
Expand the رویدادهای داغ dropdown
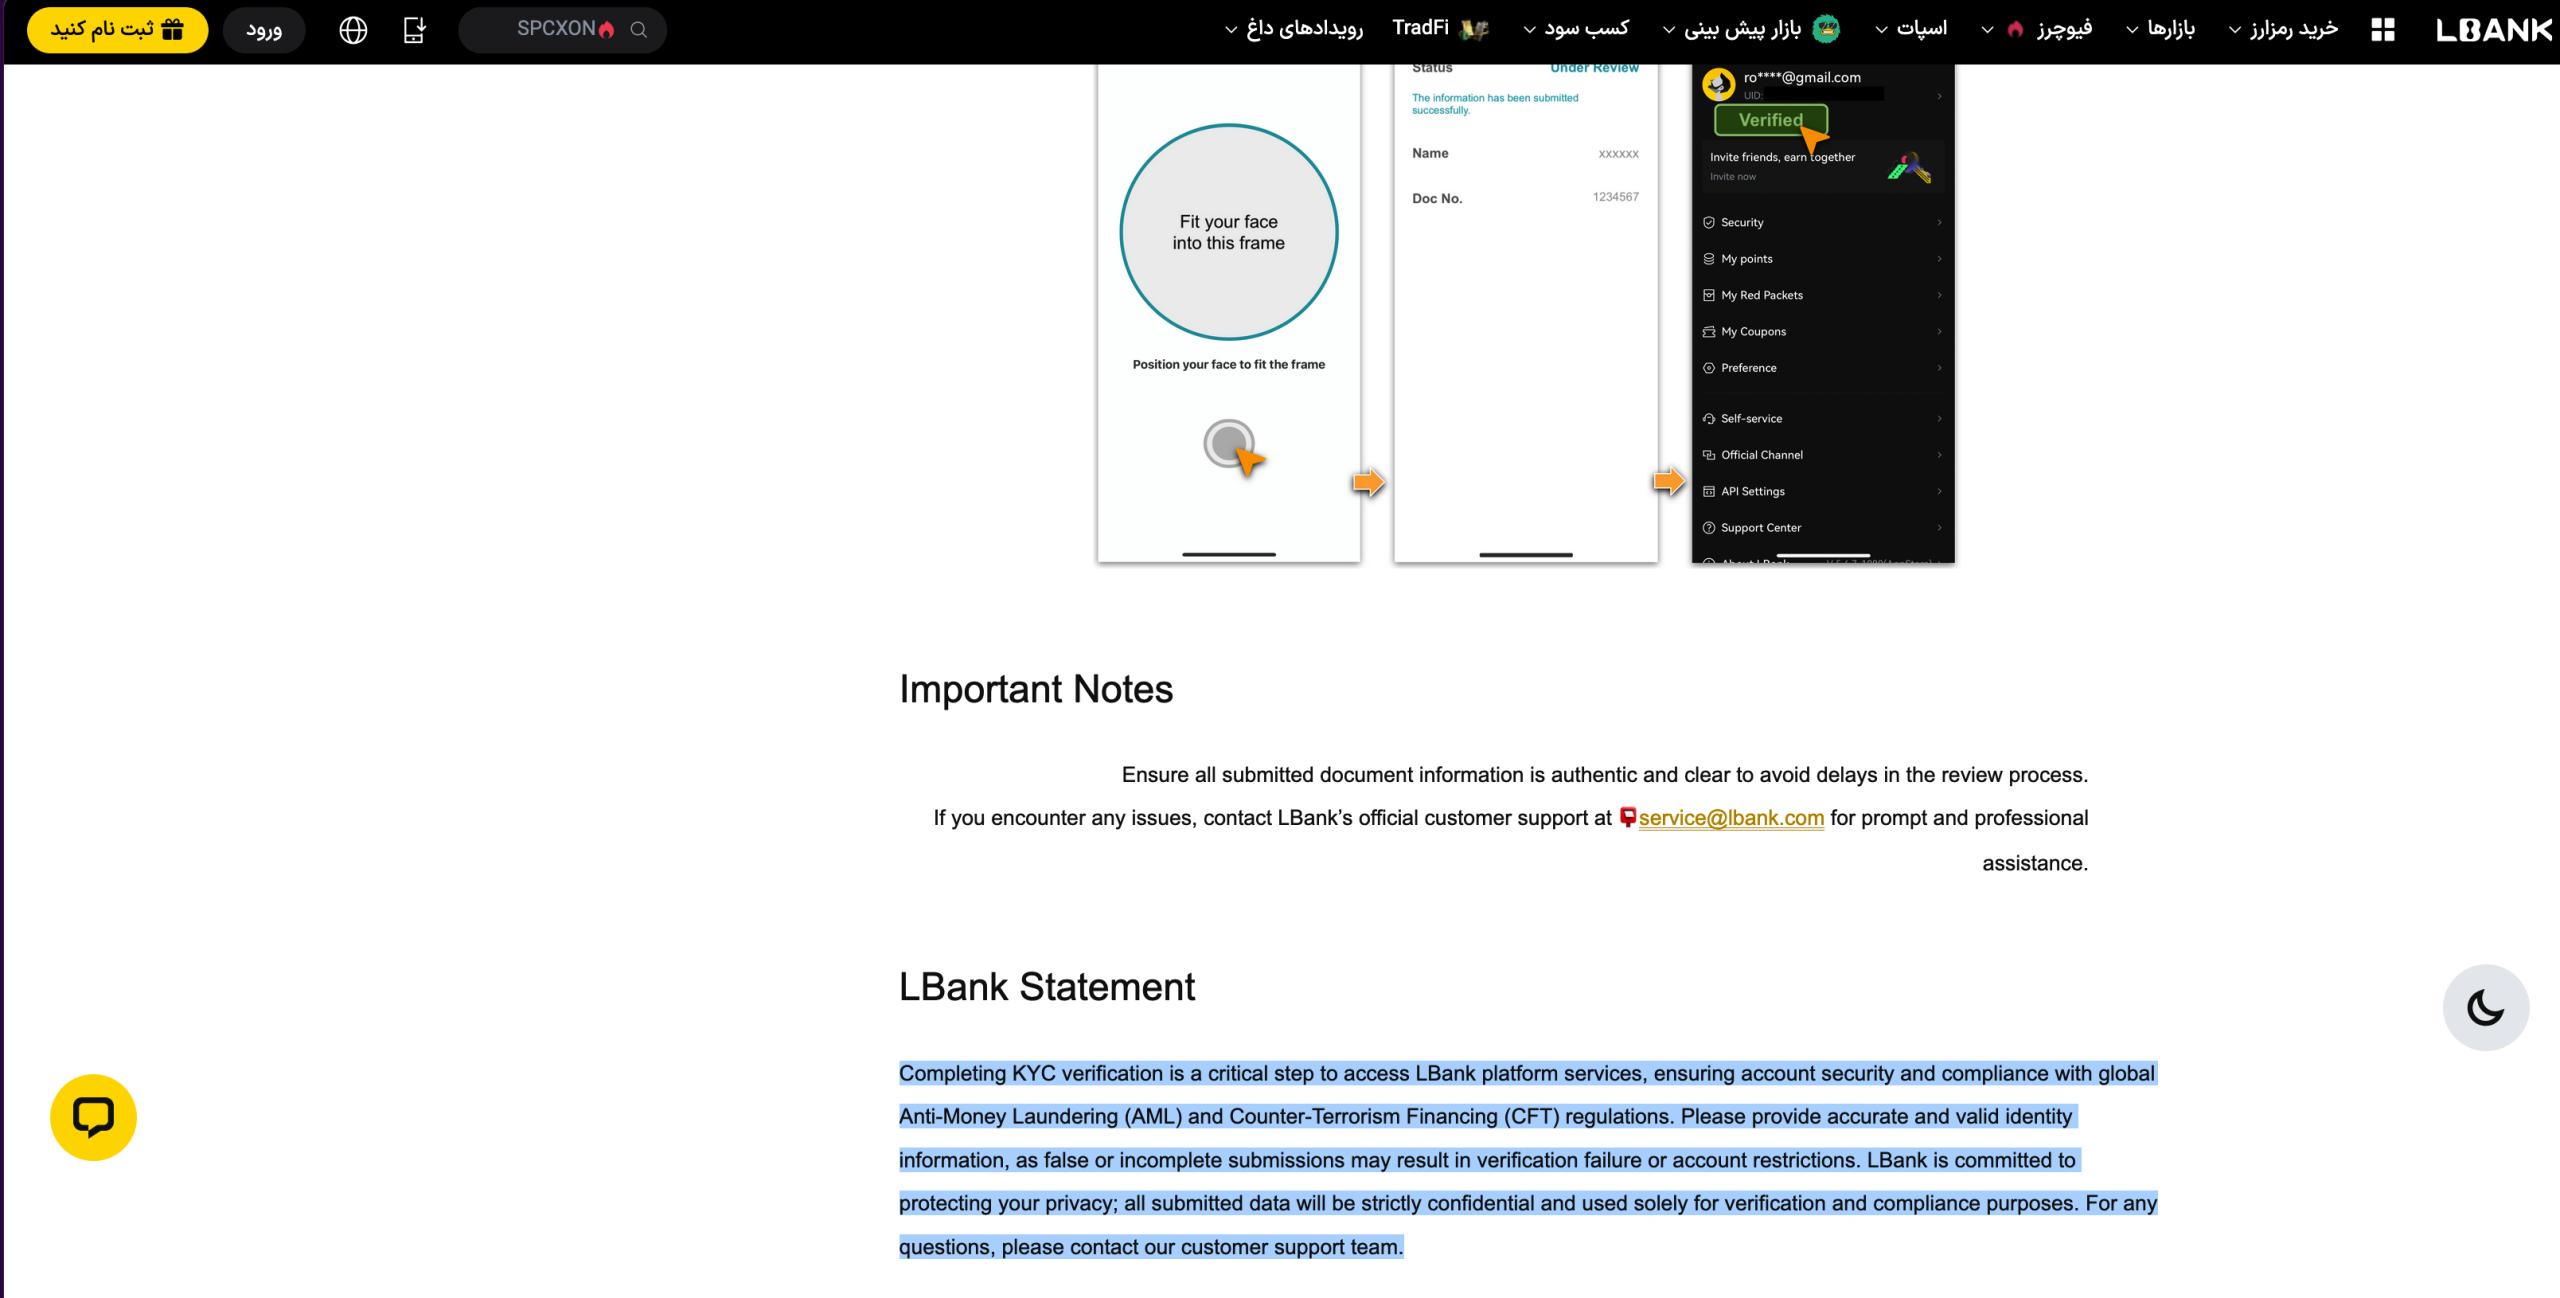pyautogui.click(x=1294, y=29)
